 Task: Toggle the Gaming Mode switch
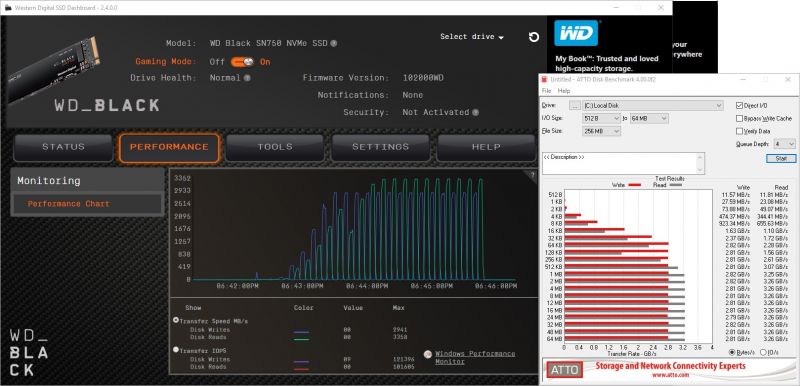(242, 62)
